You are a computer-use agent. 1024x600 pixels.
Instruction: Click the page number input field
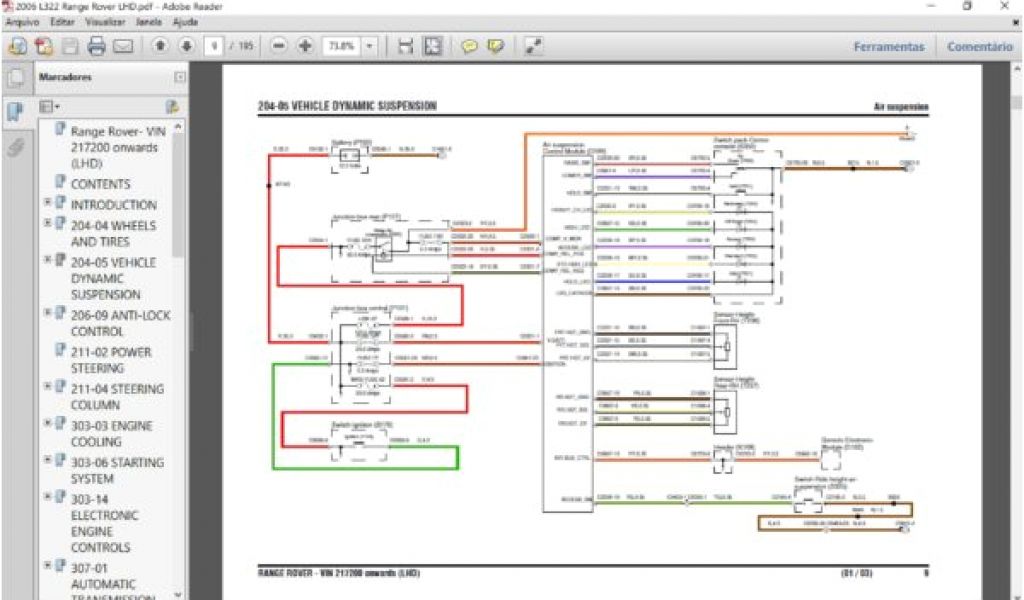[214, 46]
